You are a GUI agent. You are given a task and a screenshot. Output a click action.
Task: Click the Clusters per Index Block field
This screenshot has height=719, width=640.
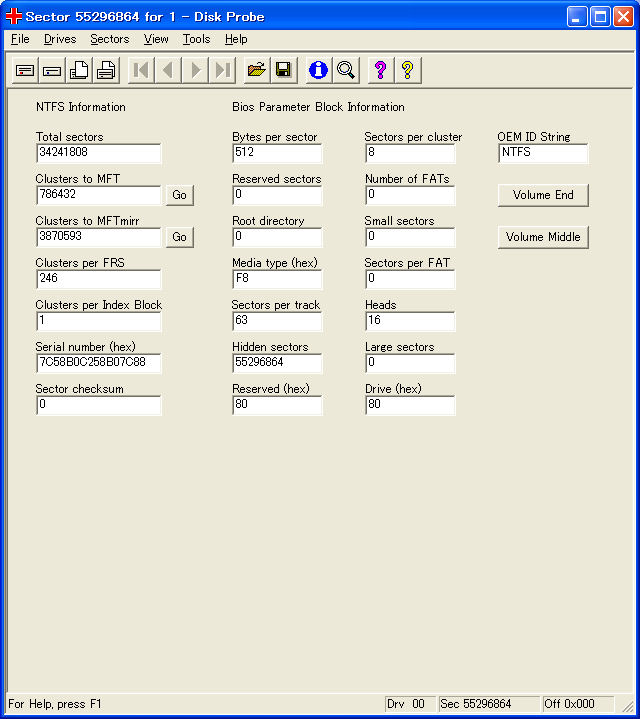[99, 321]
